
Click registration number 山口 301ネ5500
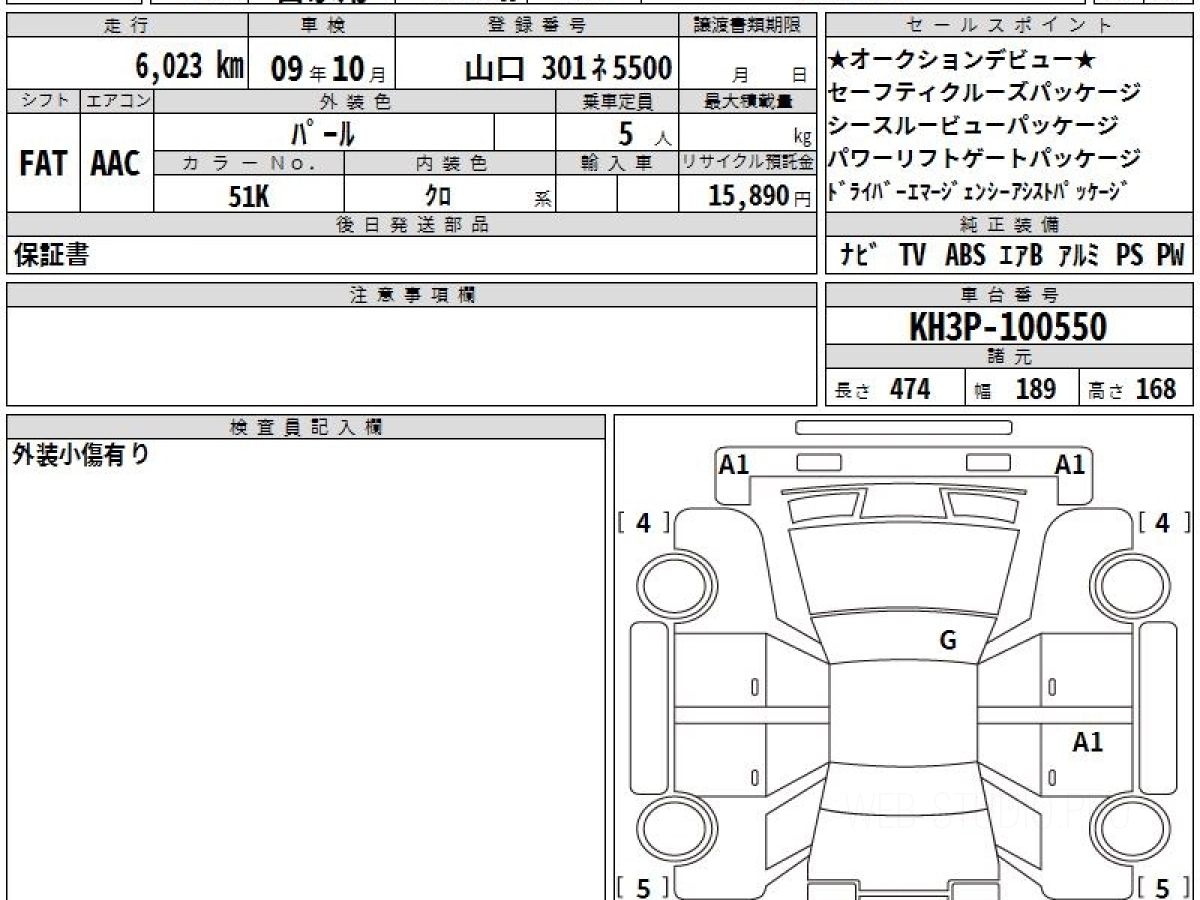(568, 68)
